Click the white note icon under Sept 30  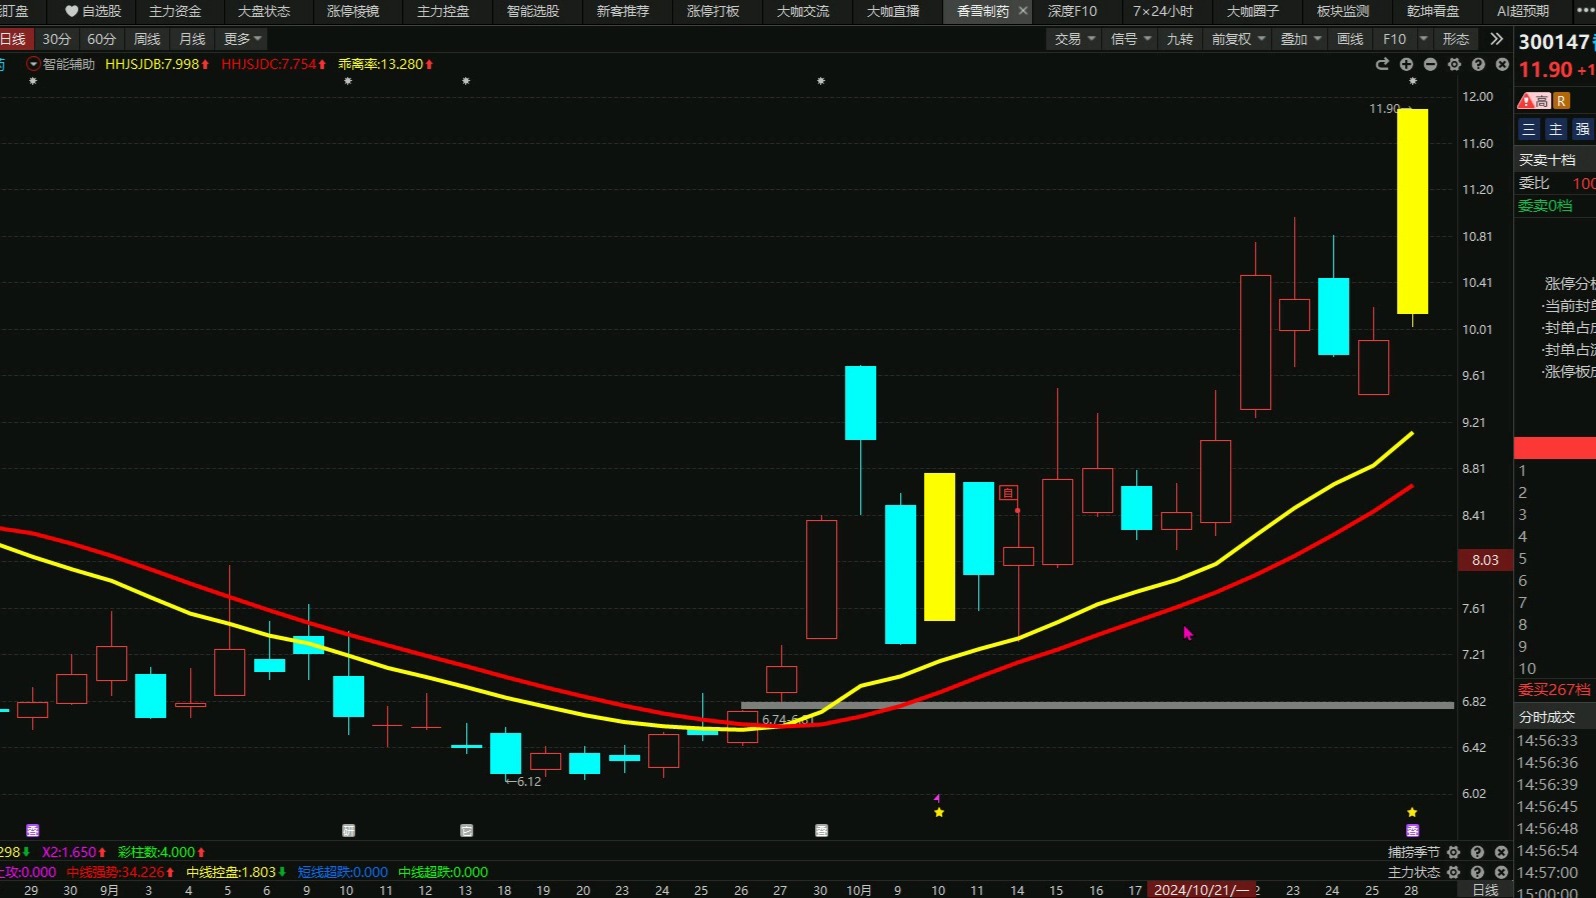click(x=821, y=830)
